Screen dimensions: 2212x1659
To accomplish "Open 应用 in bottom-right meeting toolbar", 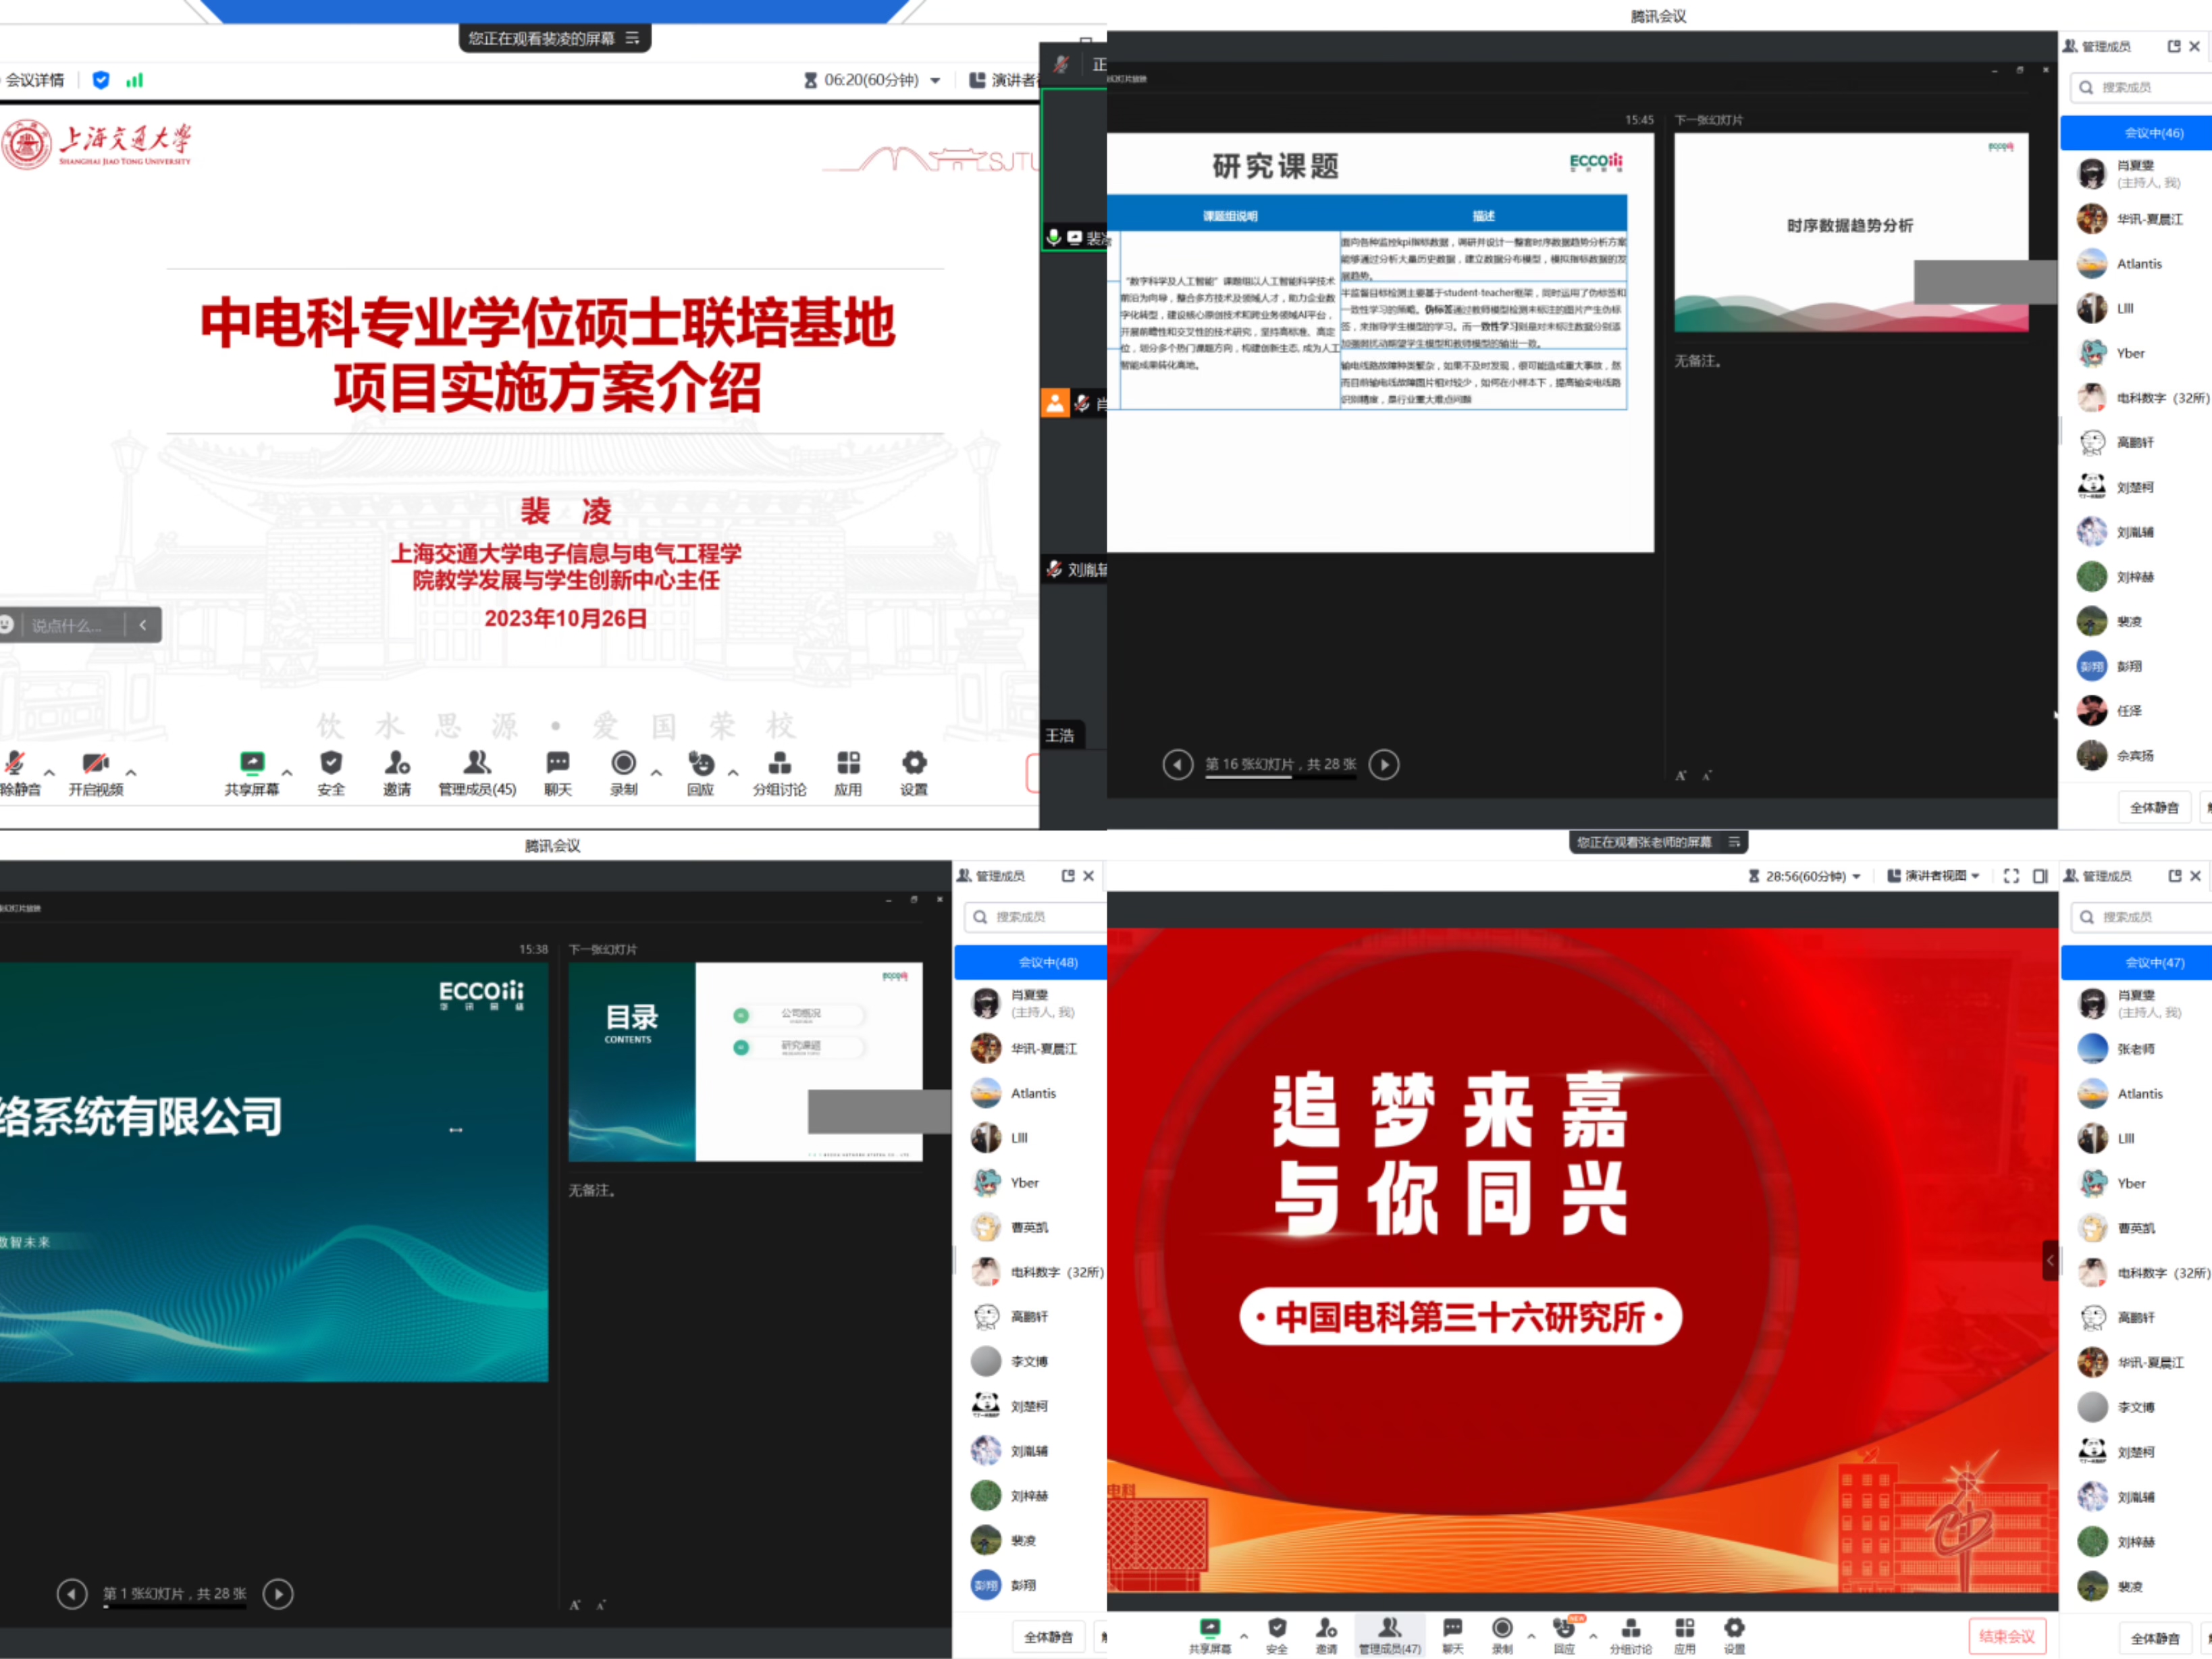I will [1685, 1635].
